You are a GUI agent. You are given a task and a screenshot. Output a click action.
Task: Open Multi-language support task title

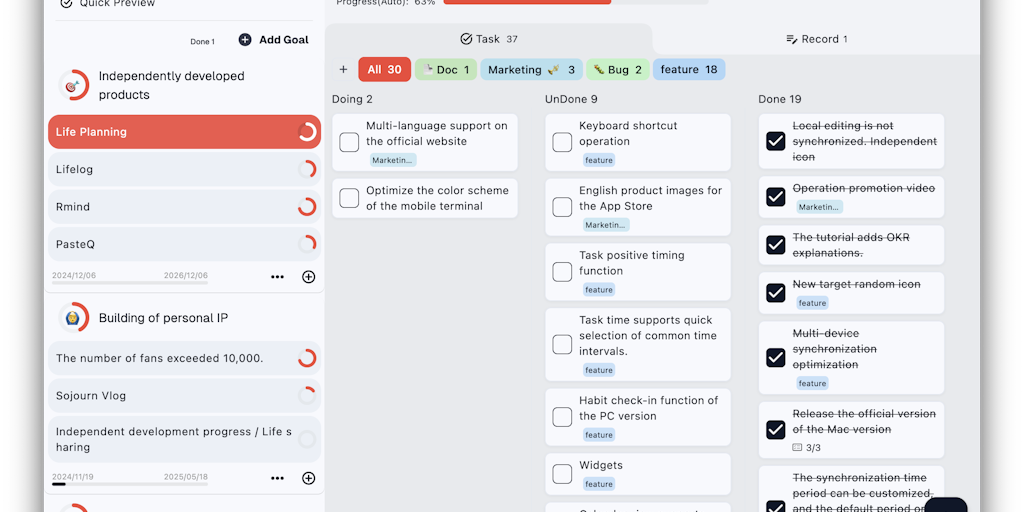[437, 133]
